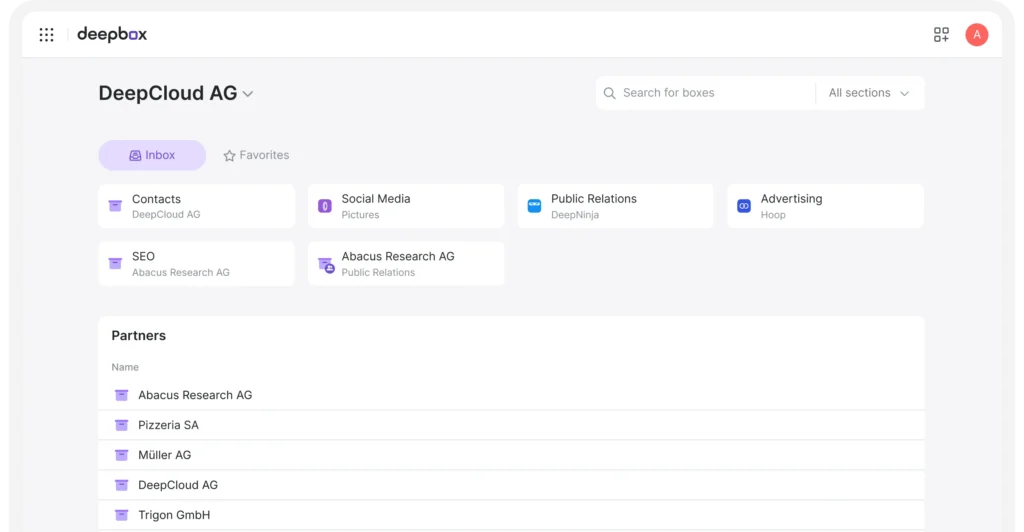Open the app launcher grid icon

(46, 35)
